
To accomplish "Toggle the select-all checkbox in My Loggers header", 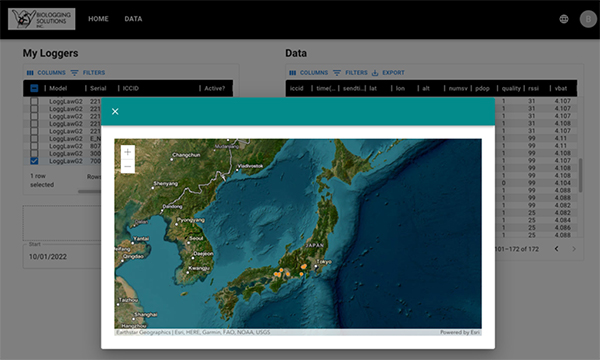I will point(34,88).
